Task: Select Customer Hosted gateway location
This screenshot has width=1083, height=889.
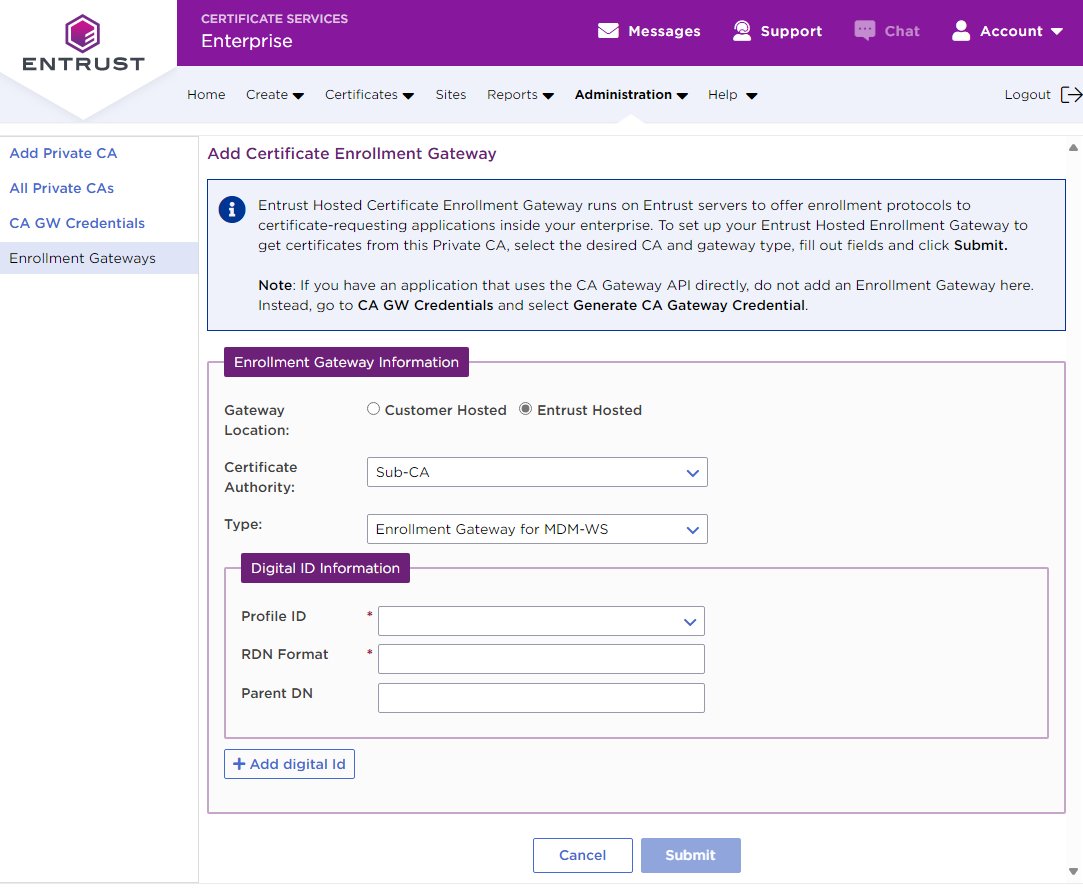Action: [x=374, y=409]
